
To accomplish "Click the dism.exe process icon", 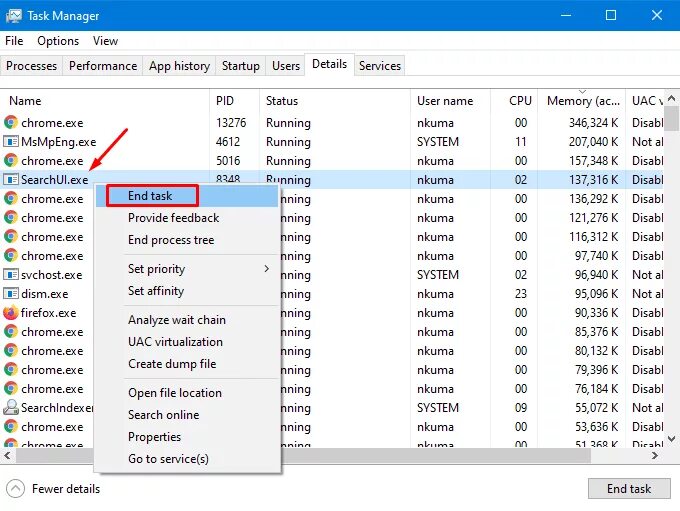I will tap(11, 293).
